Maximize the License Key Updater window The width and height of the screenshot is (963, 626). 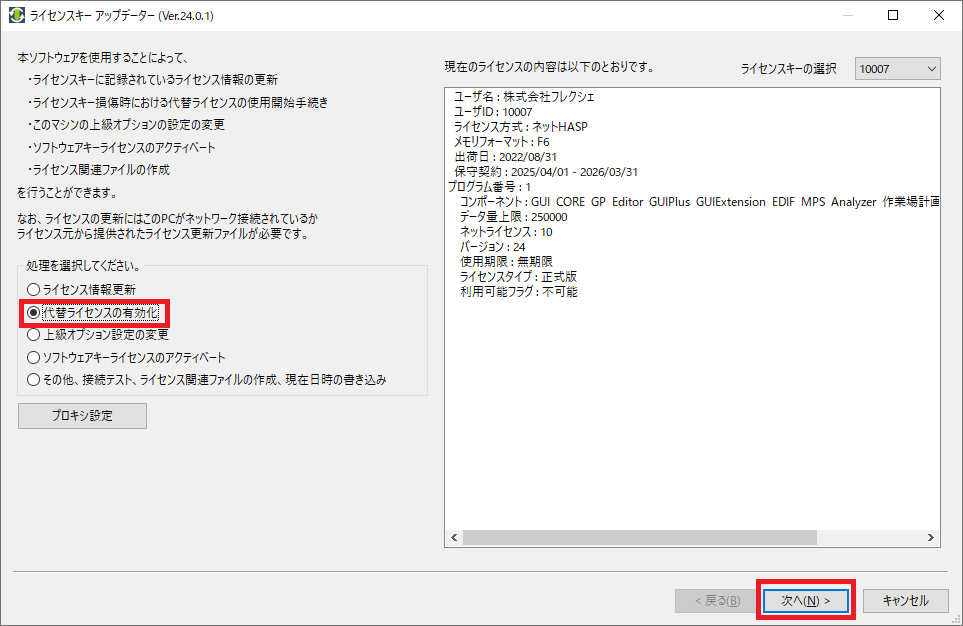pos(894,16)
